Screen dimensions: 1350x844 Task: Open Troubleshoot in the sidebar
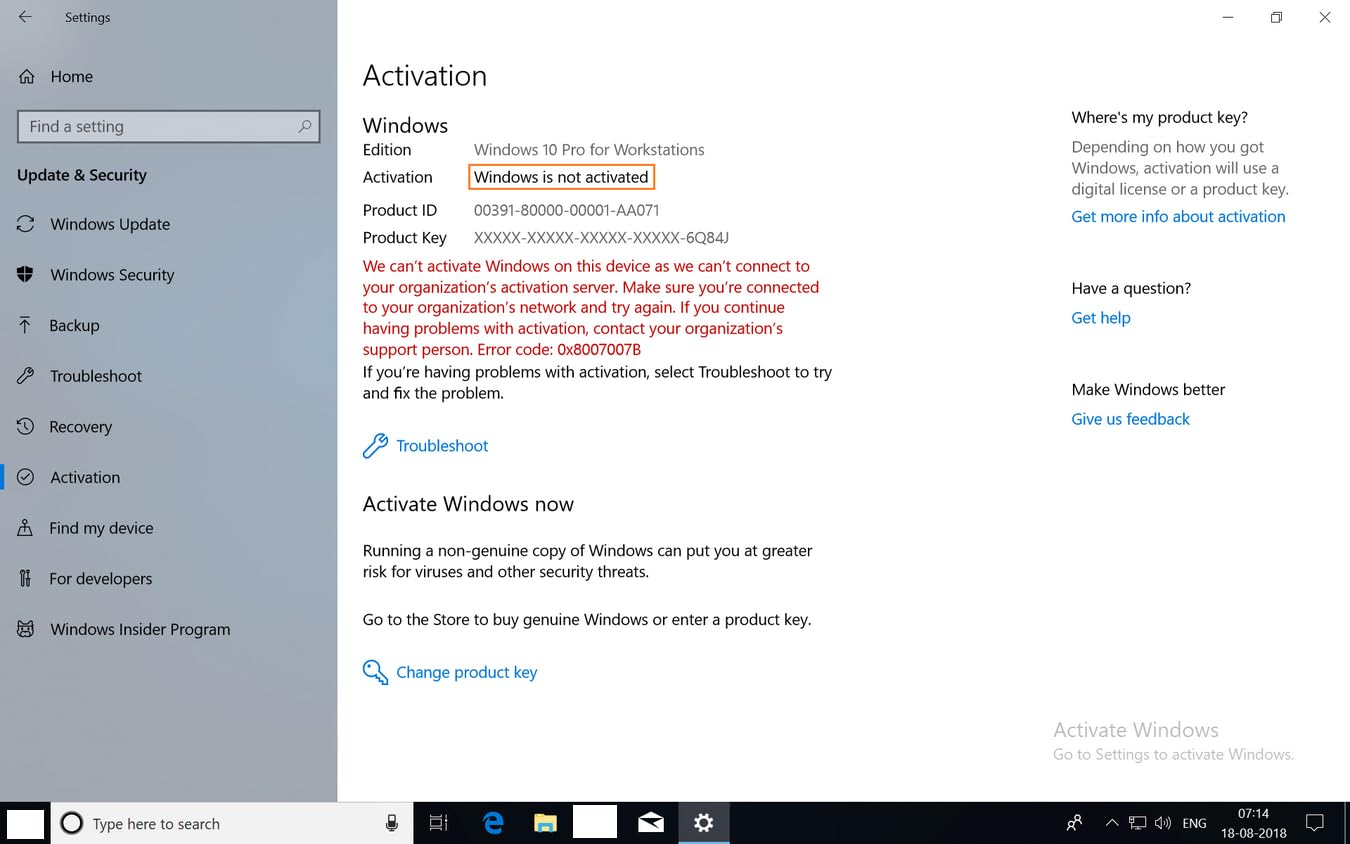click(96, 376)
